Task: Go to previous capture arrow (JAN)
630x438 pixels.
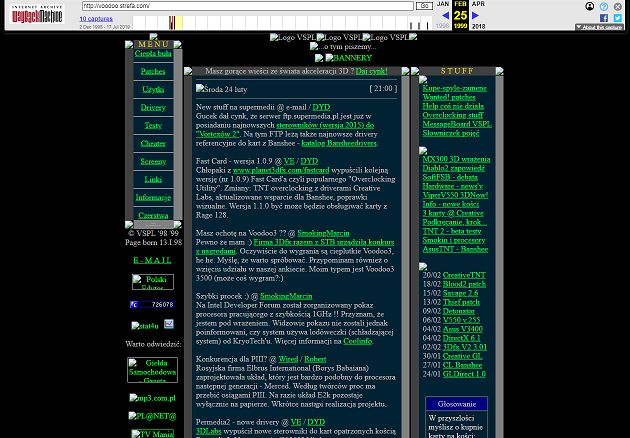Action: point(445,16)
